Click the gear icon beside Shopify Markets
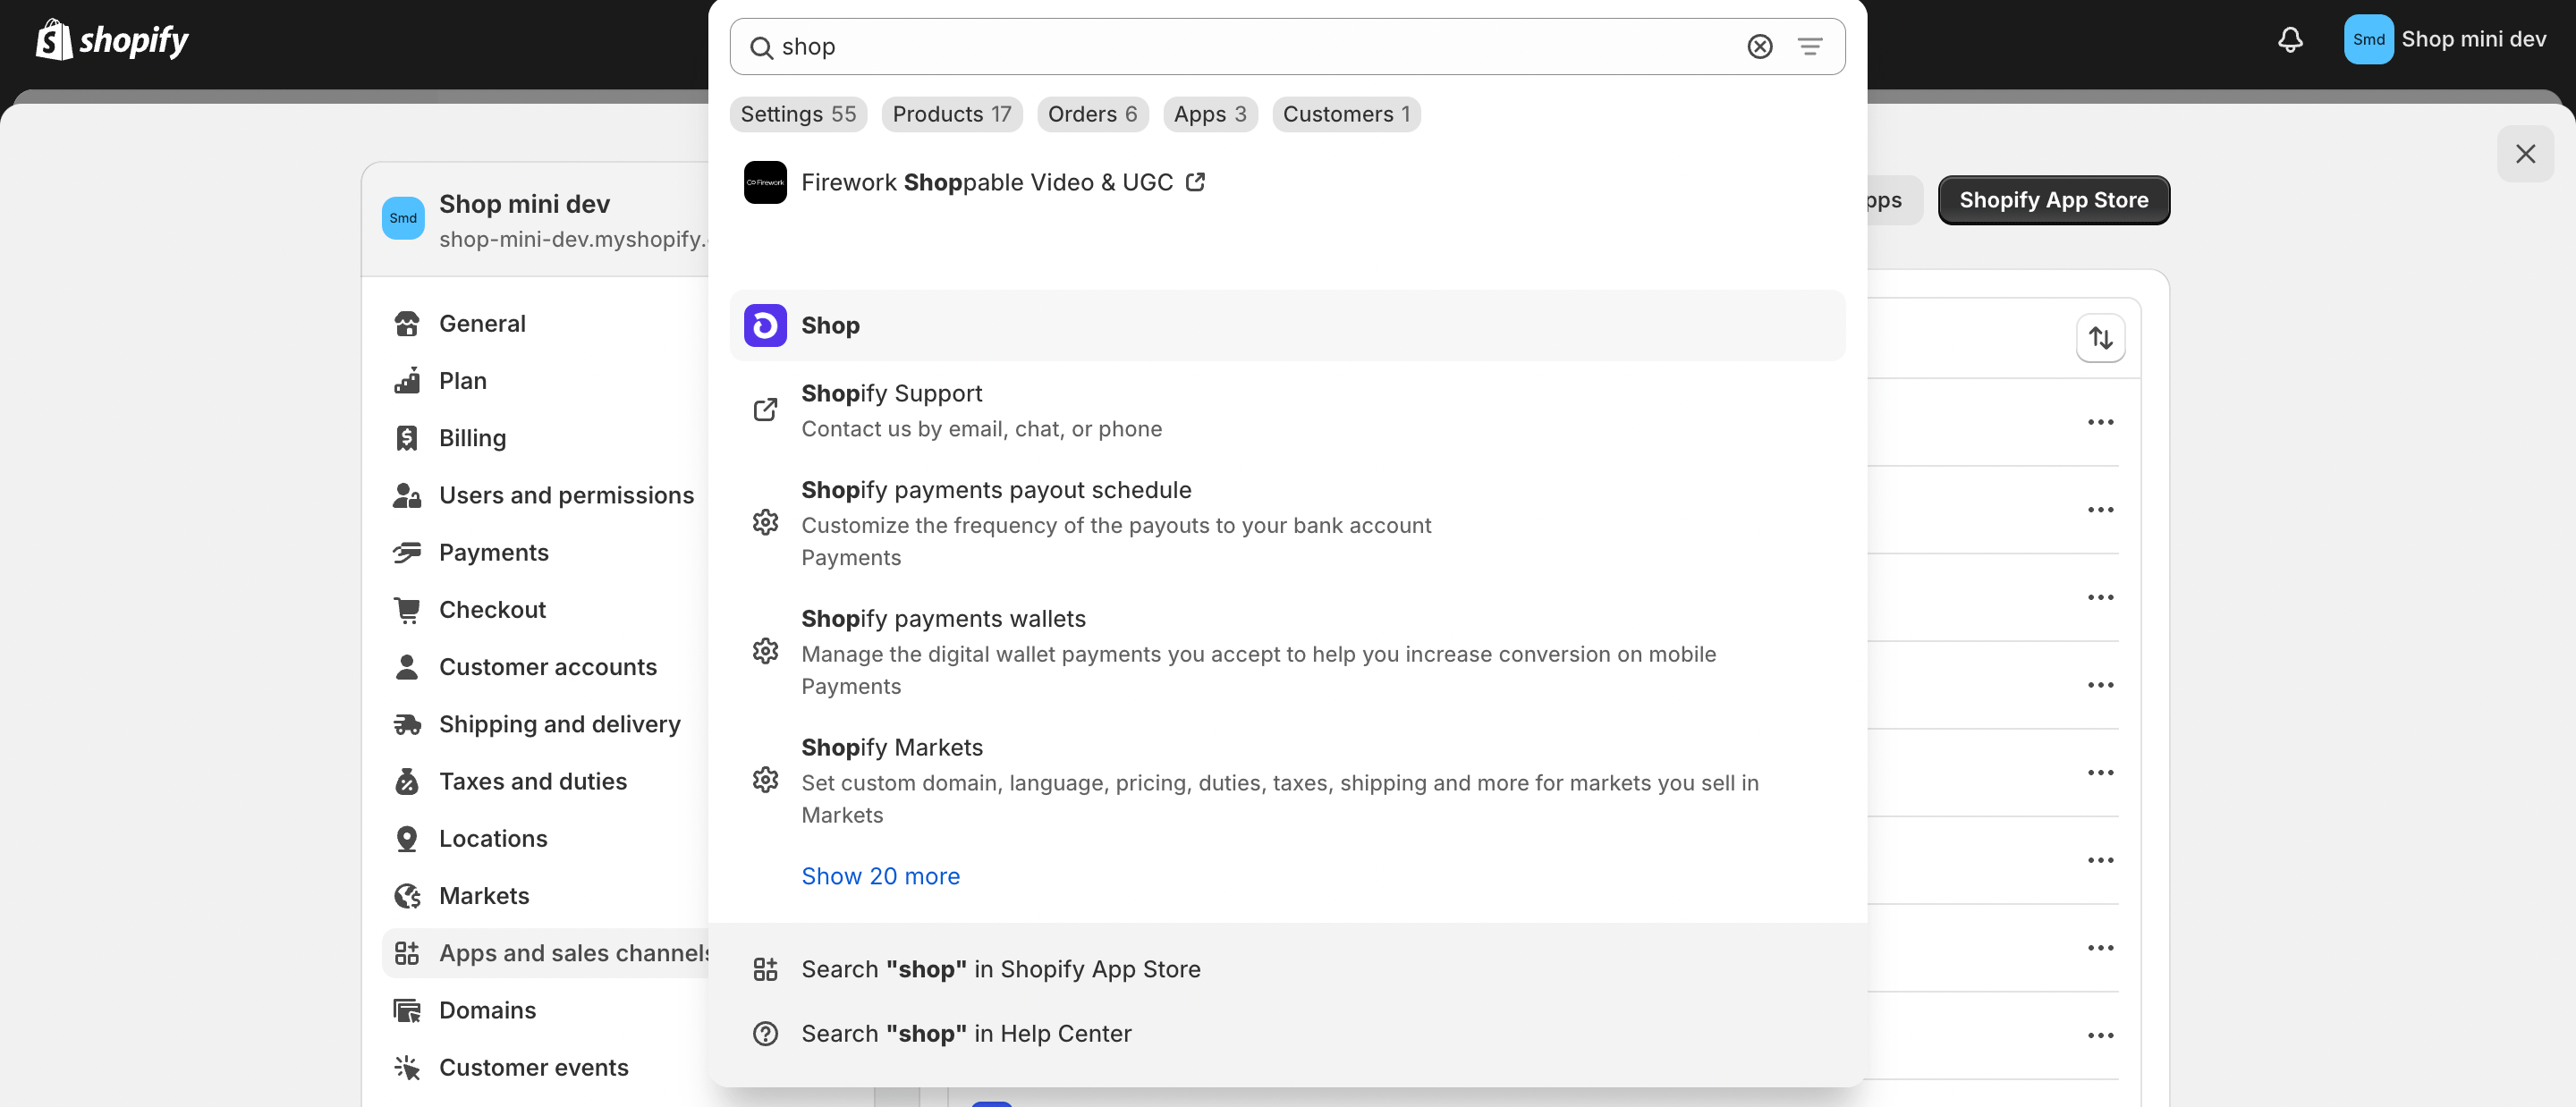This screenshot has width=2576, height=1107. [x=765, y=780]
